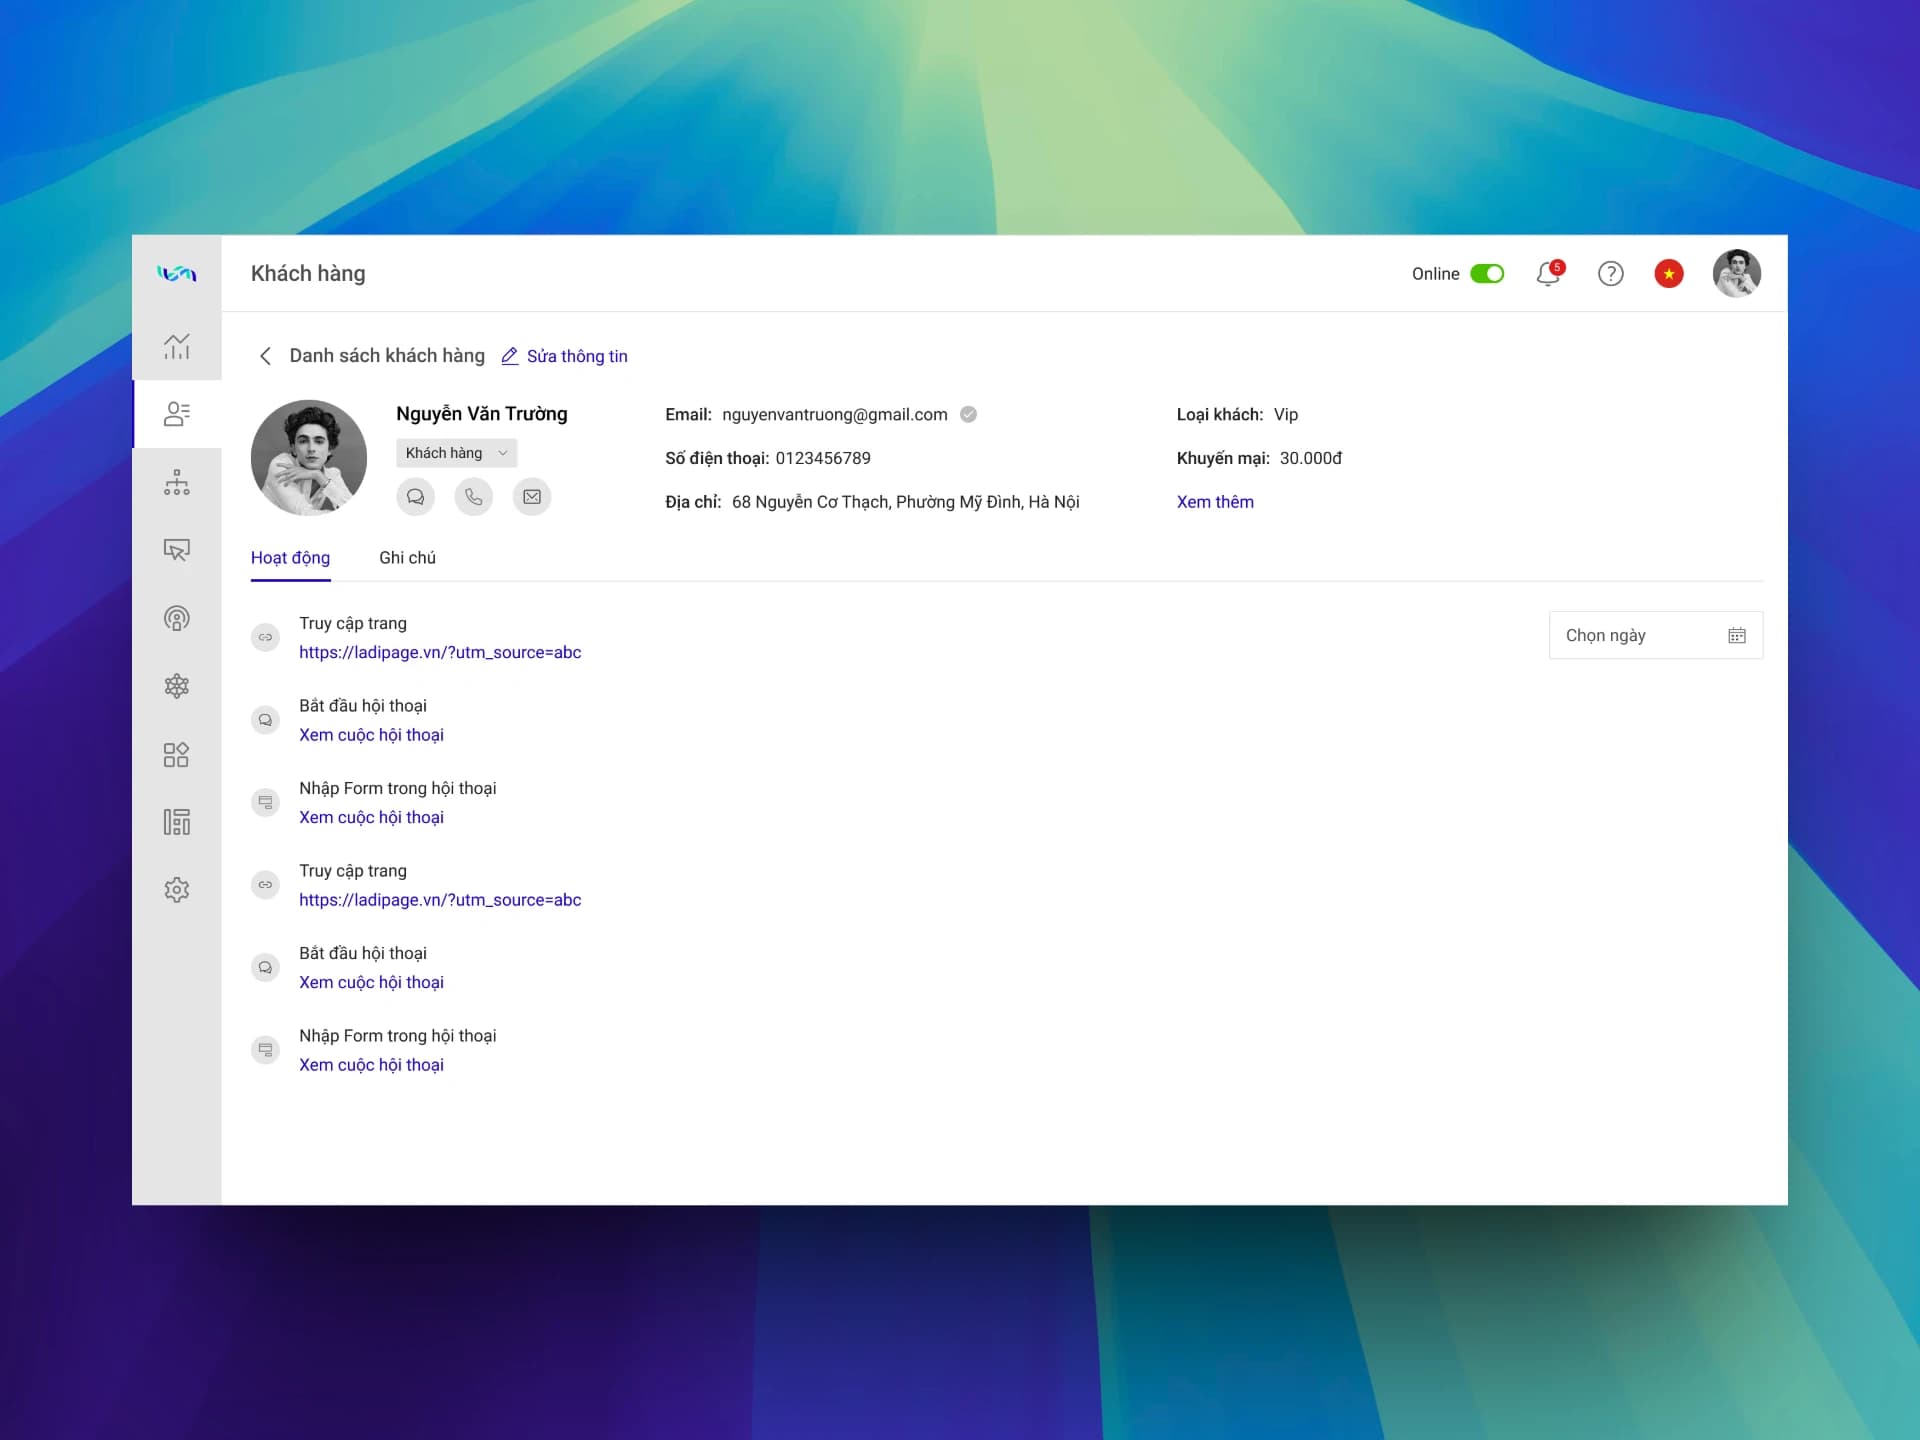
Task: Go back using the left chevron arrow
Action: click(x=265, y=356)
